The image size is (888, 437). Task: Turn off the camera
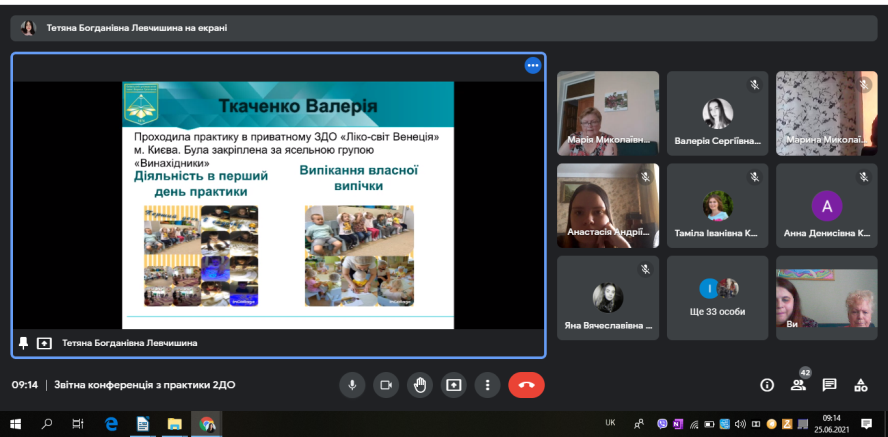click(x=386, y=384)
